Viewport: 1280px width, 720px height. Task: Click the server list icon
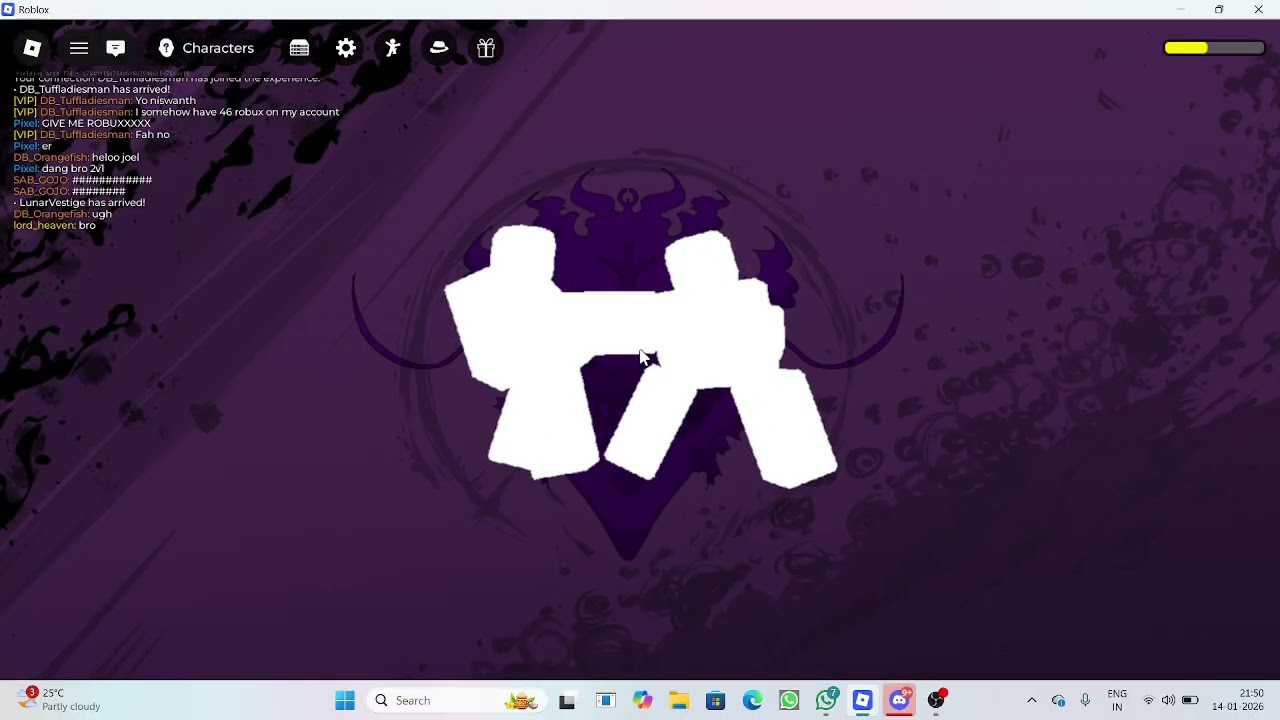coord(299,48)
